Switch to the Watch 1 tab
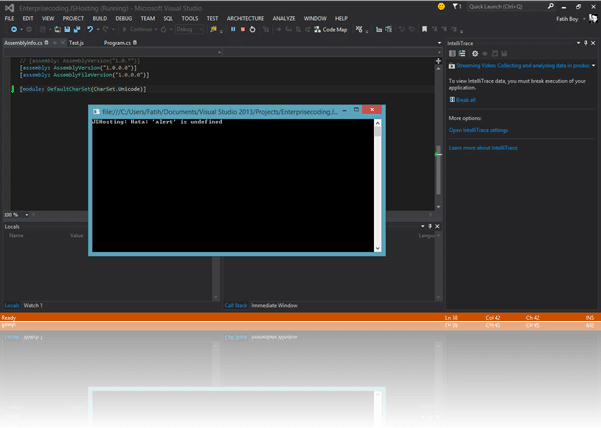 pos(33,305)
